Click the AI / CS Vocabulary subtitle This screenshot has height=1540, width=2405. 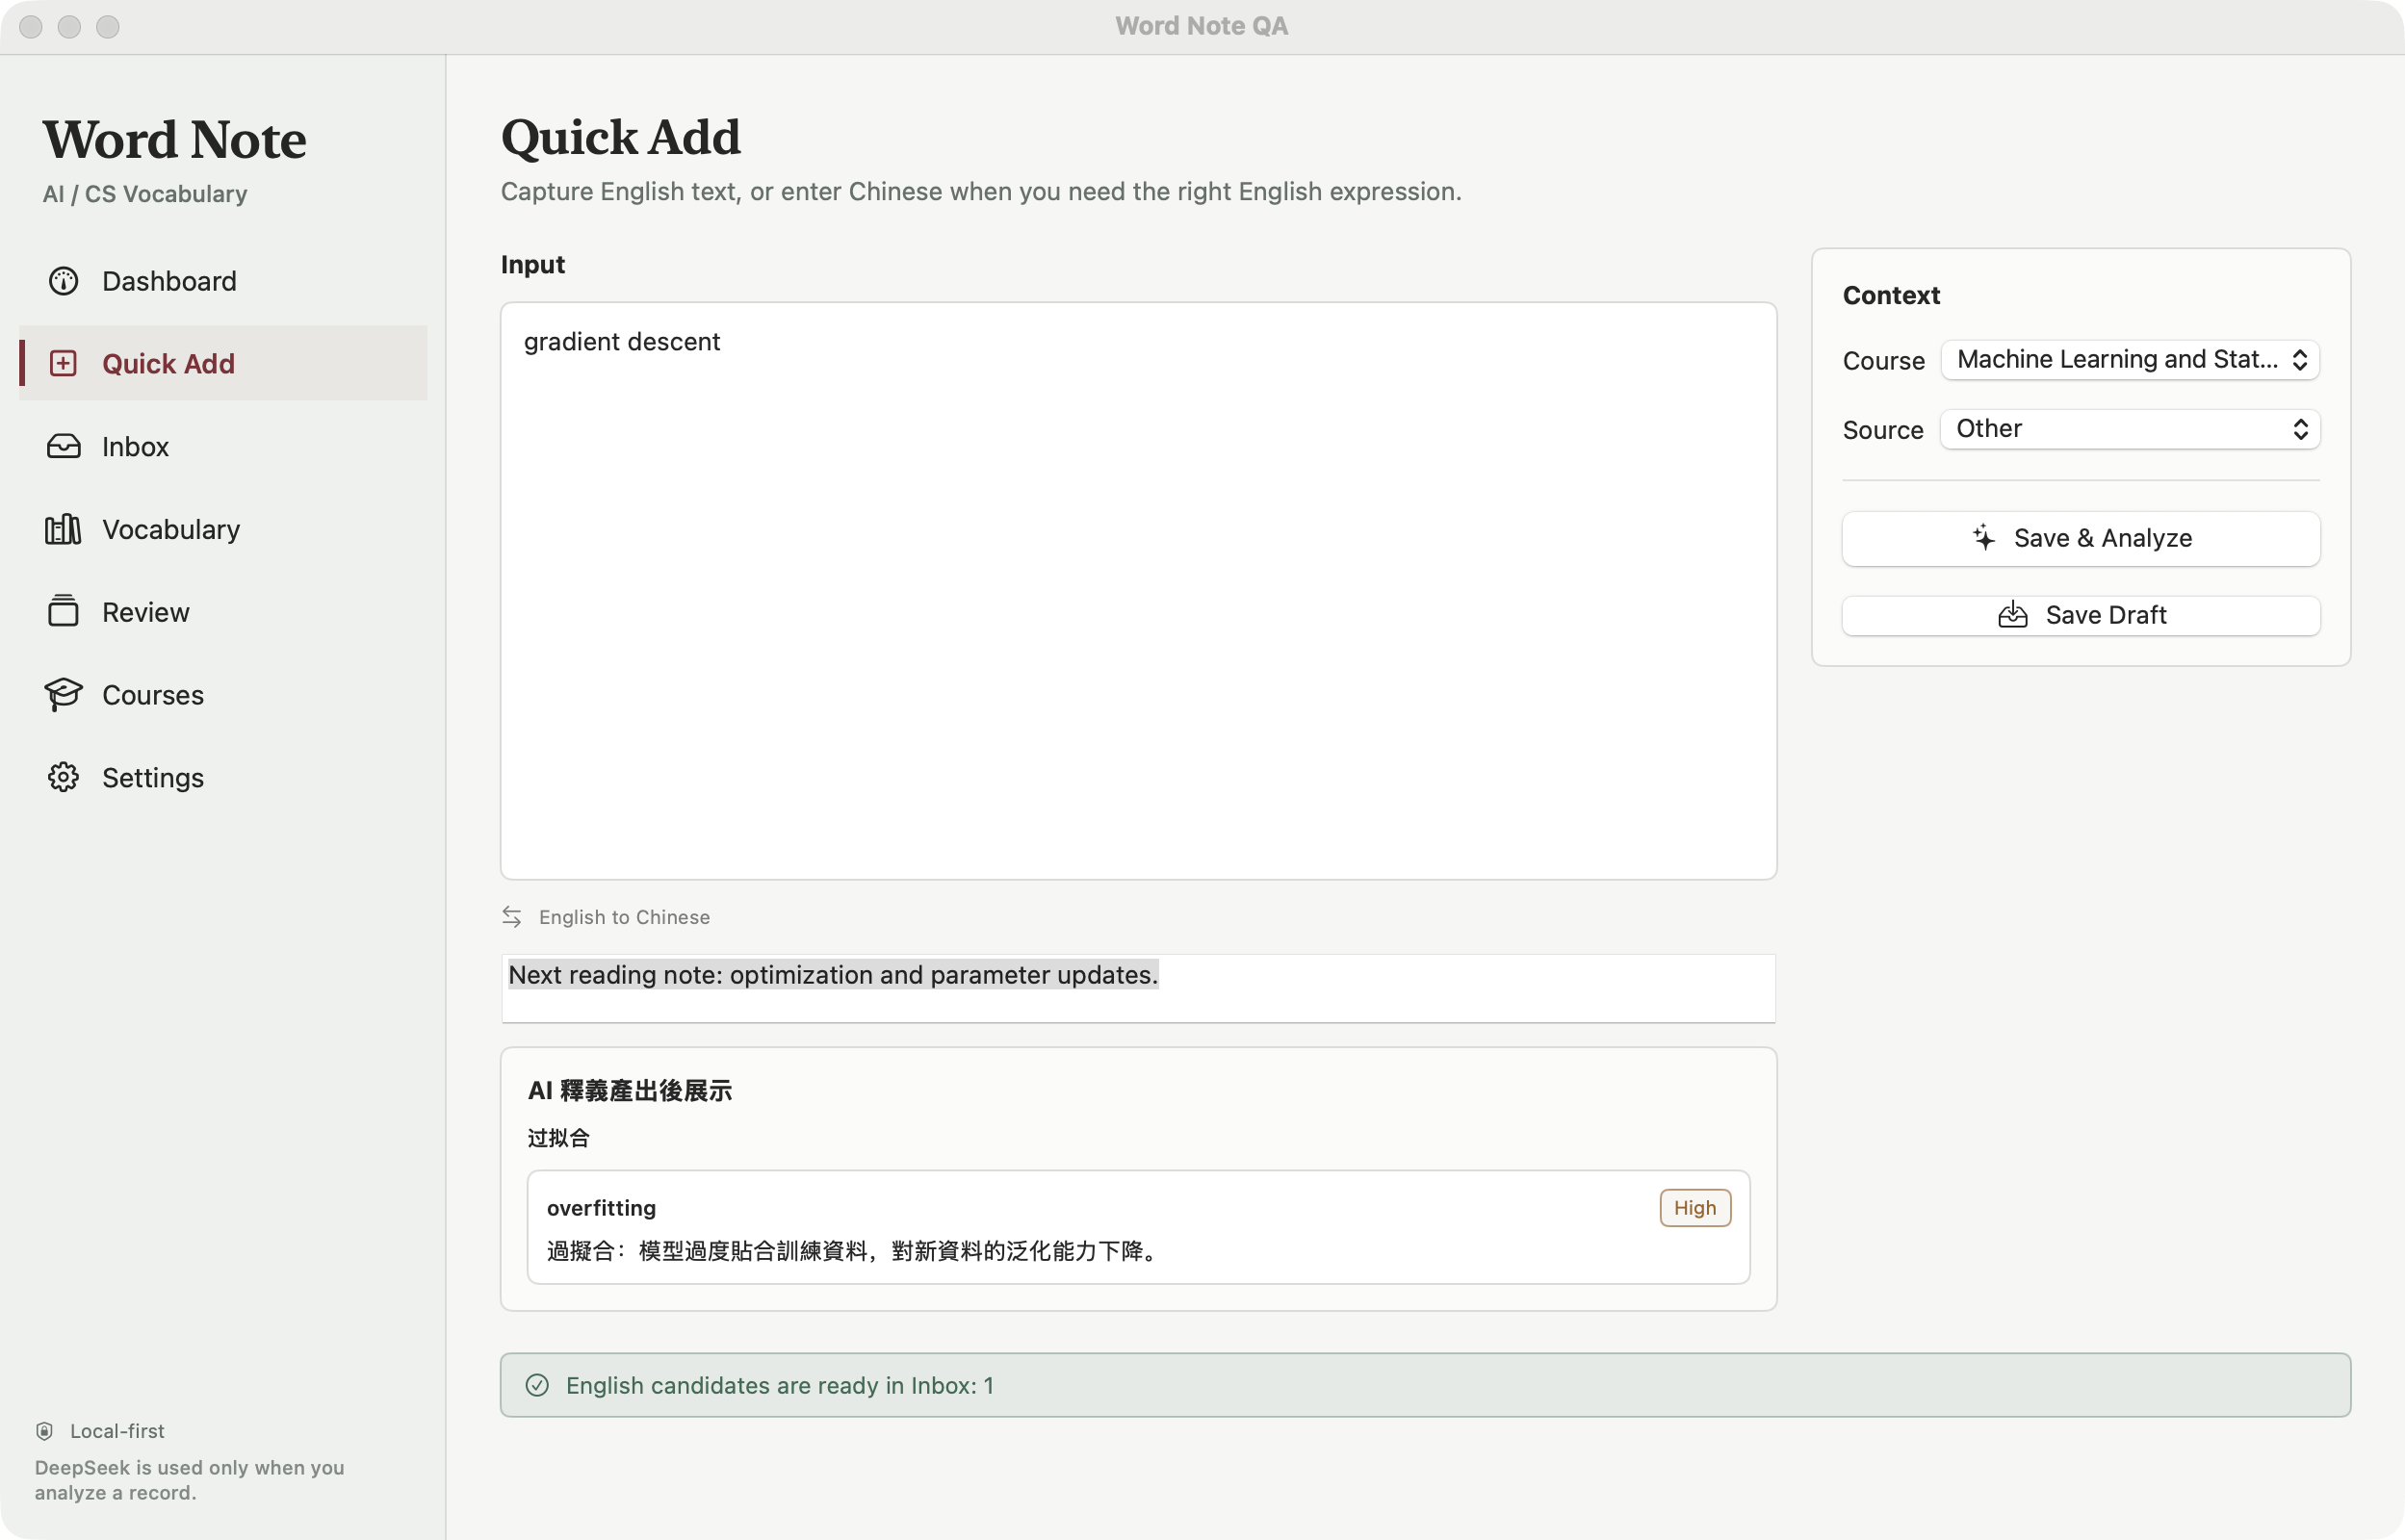coord(145,194)
